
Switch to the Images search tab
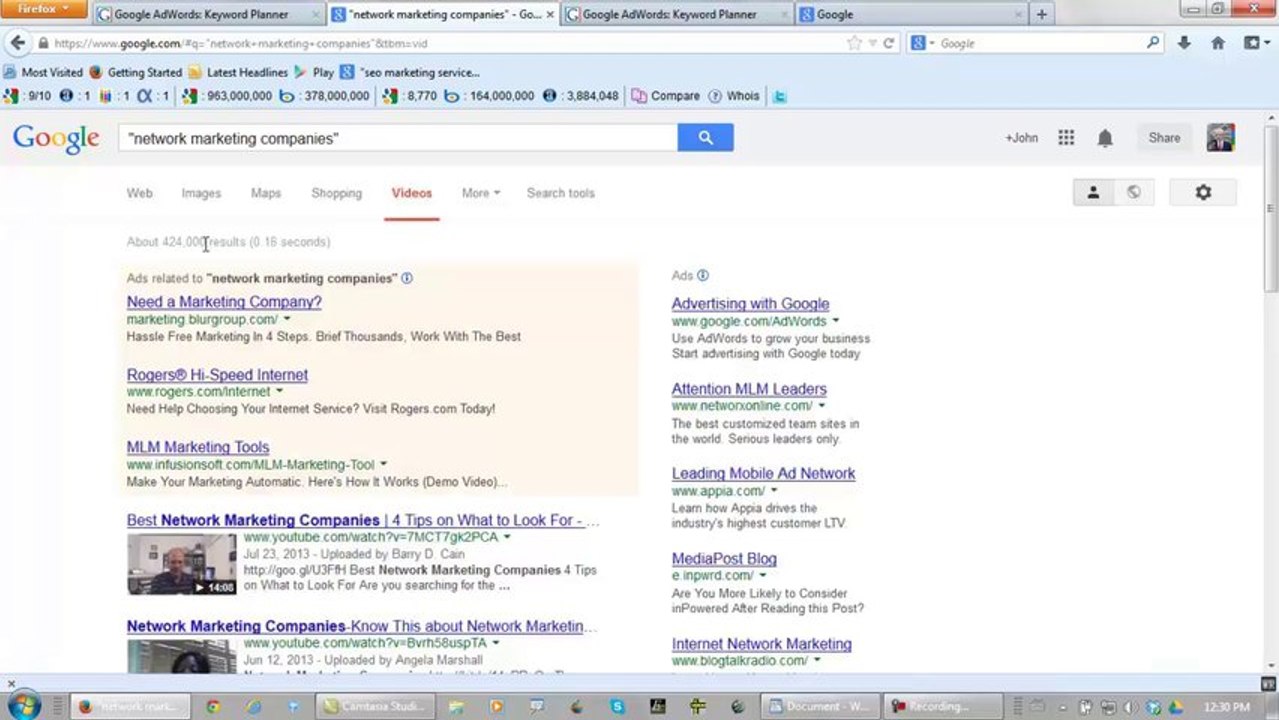201,193
